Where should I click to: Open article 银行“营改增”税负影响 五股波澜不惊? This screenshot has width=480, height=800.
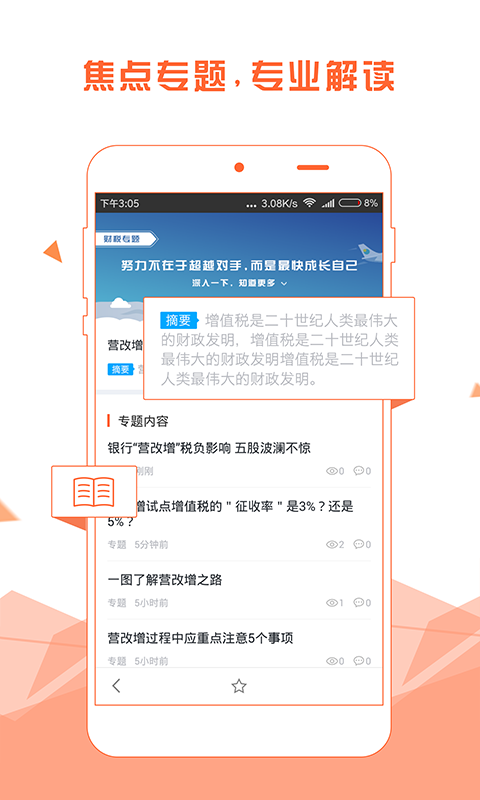tap(209, 448)
